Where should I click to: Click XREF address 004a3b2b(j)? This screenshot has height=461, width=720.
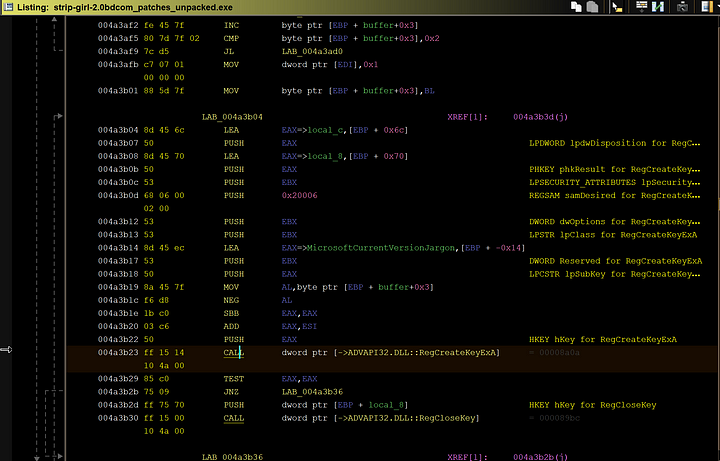click(540, 457)
